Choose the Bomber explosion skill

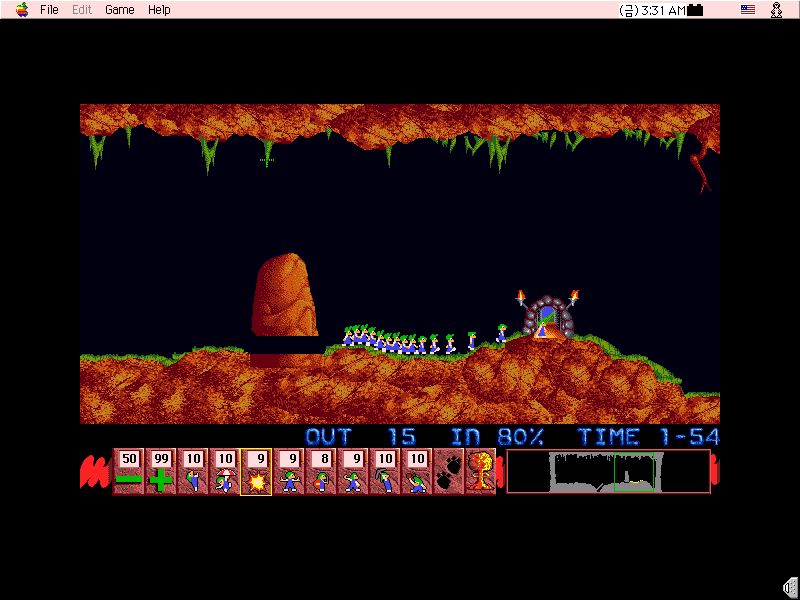click(x=256, y=472)
